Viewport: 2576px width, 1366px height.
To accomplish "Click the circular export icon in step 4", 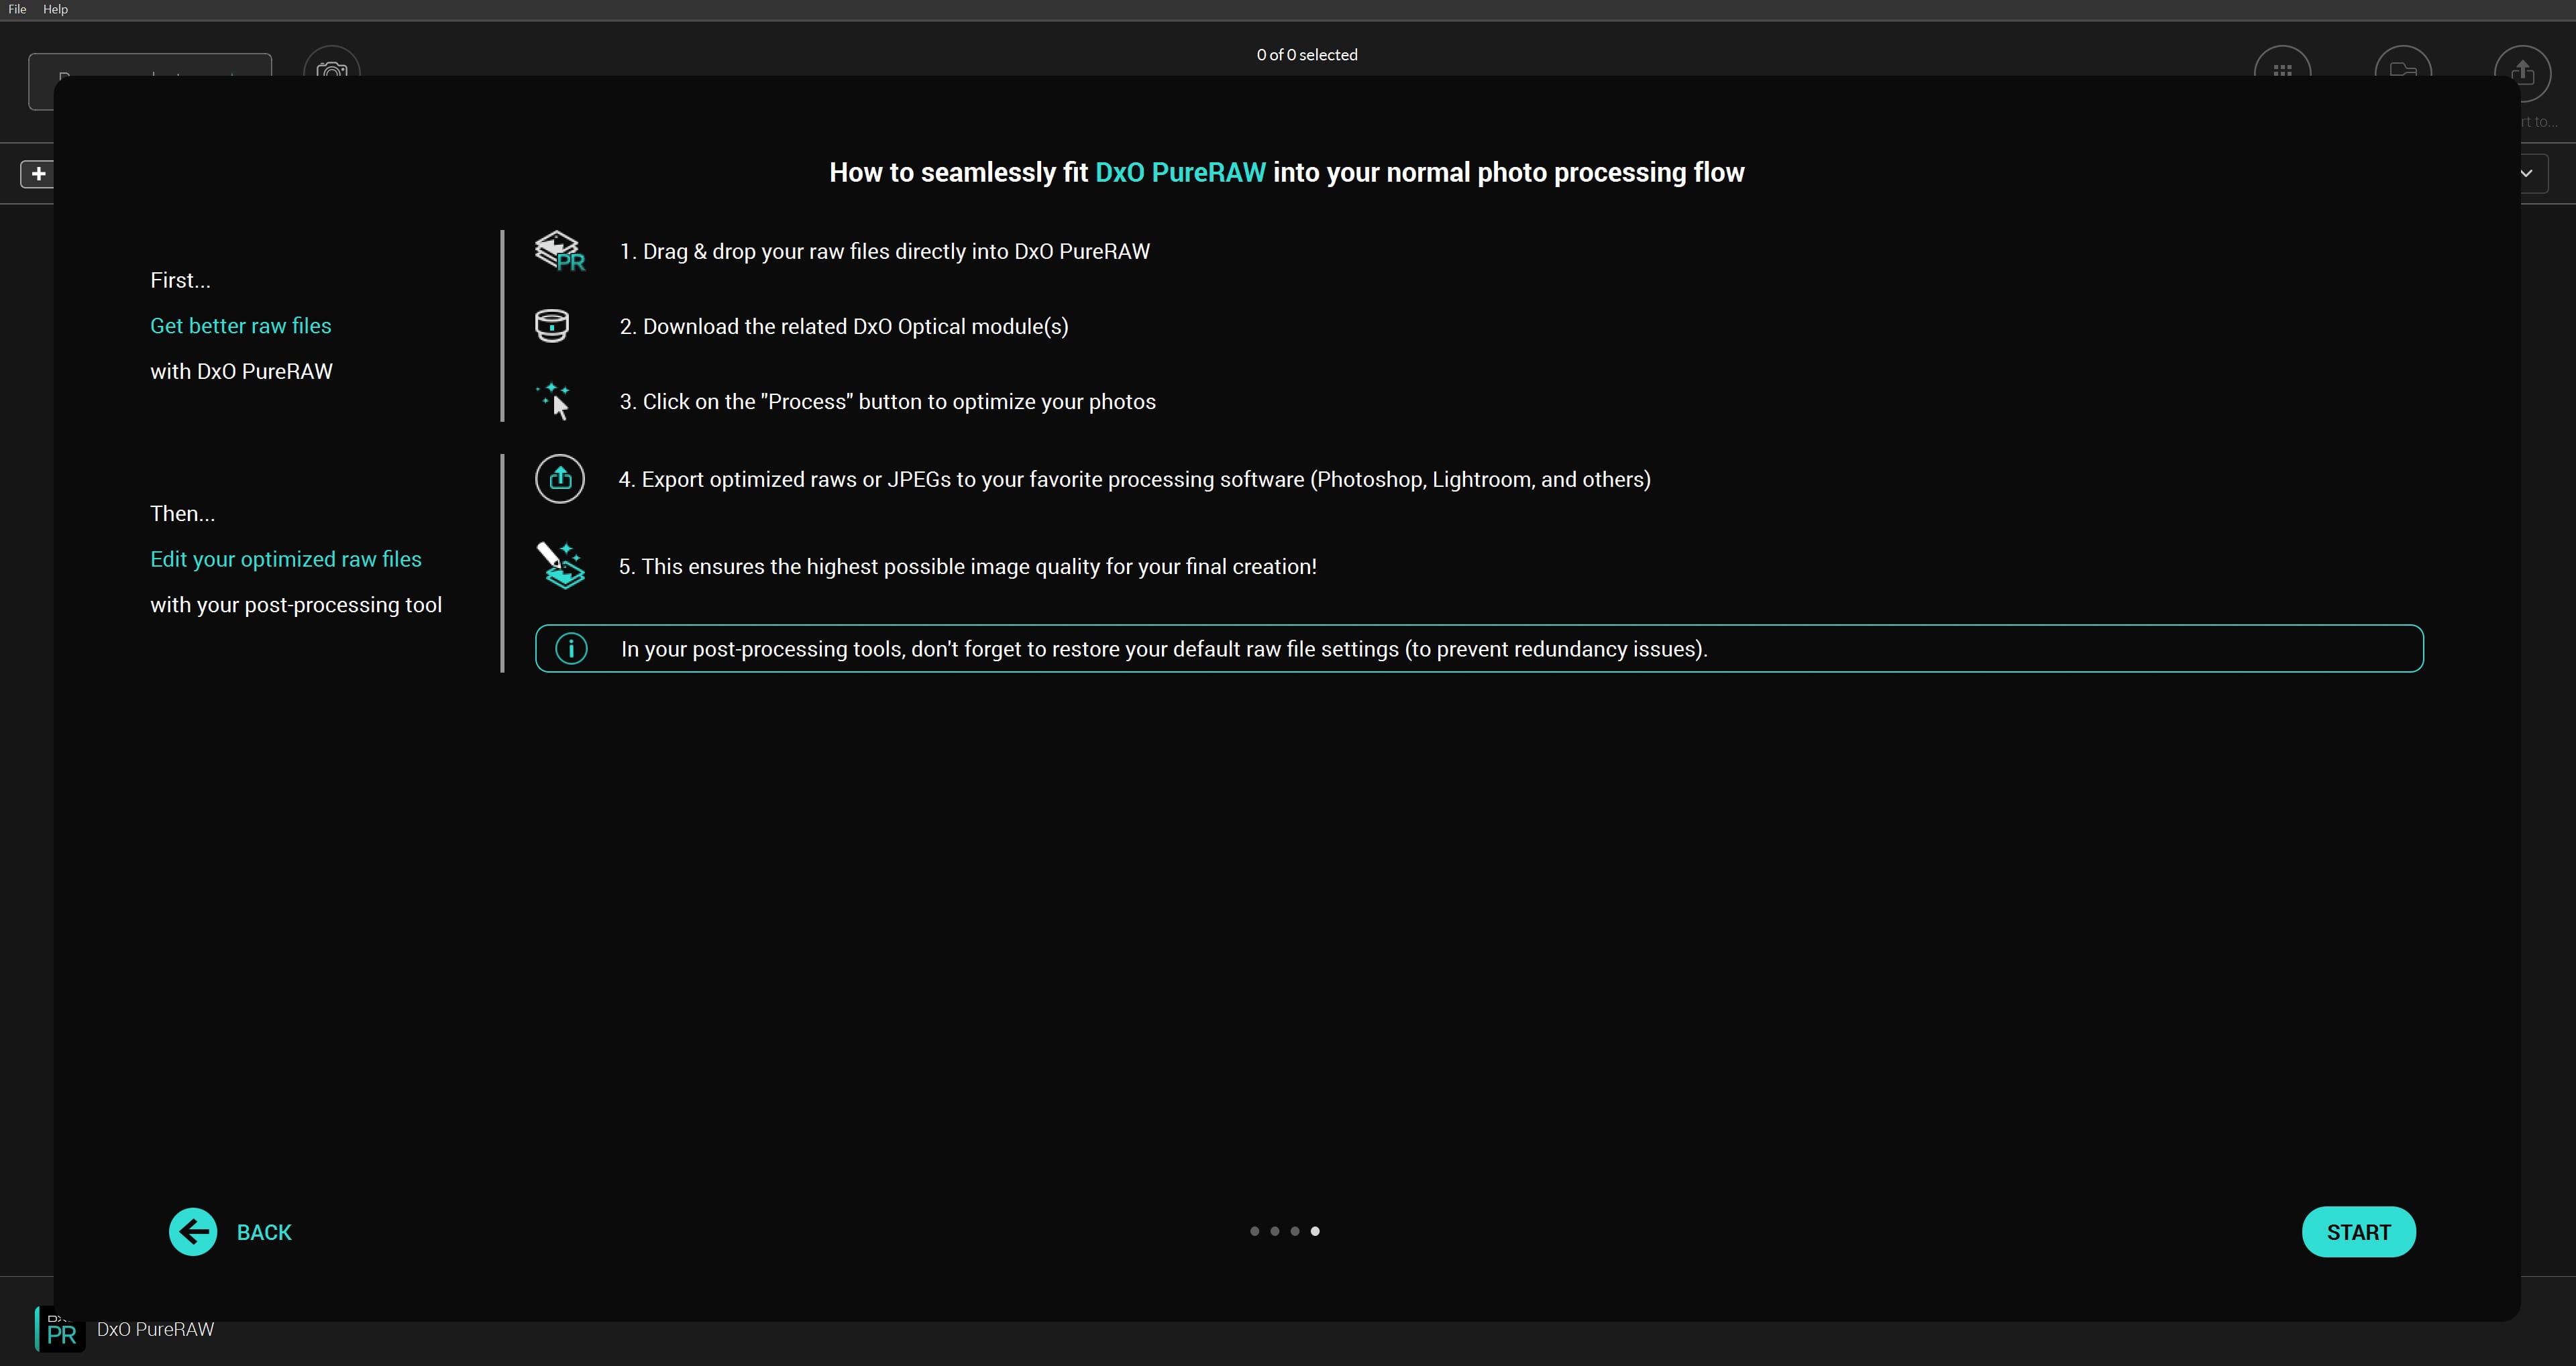I will coord(560,479).
